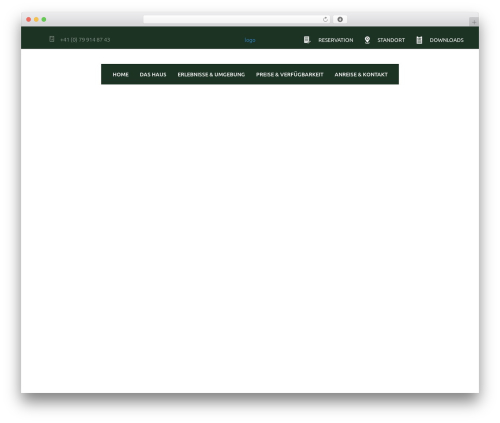Close the browser window with red button
This screenshot has height=423, width=500.
tap(29, 19)
